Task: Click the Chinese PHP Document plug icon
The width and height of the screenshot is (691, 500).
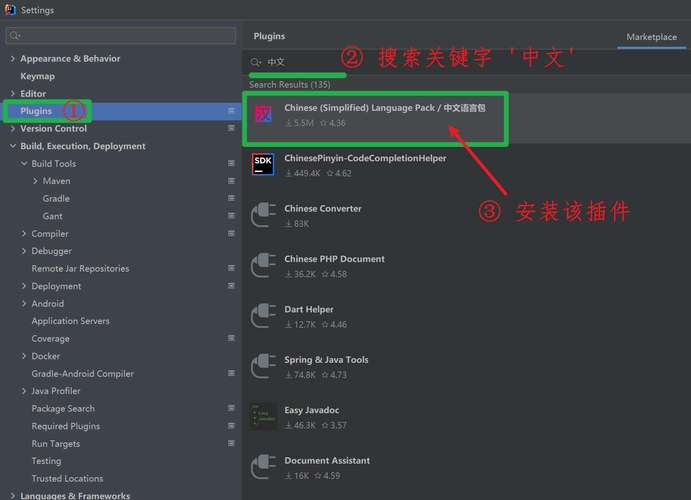Action: click(x=263, y=265)
